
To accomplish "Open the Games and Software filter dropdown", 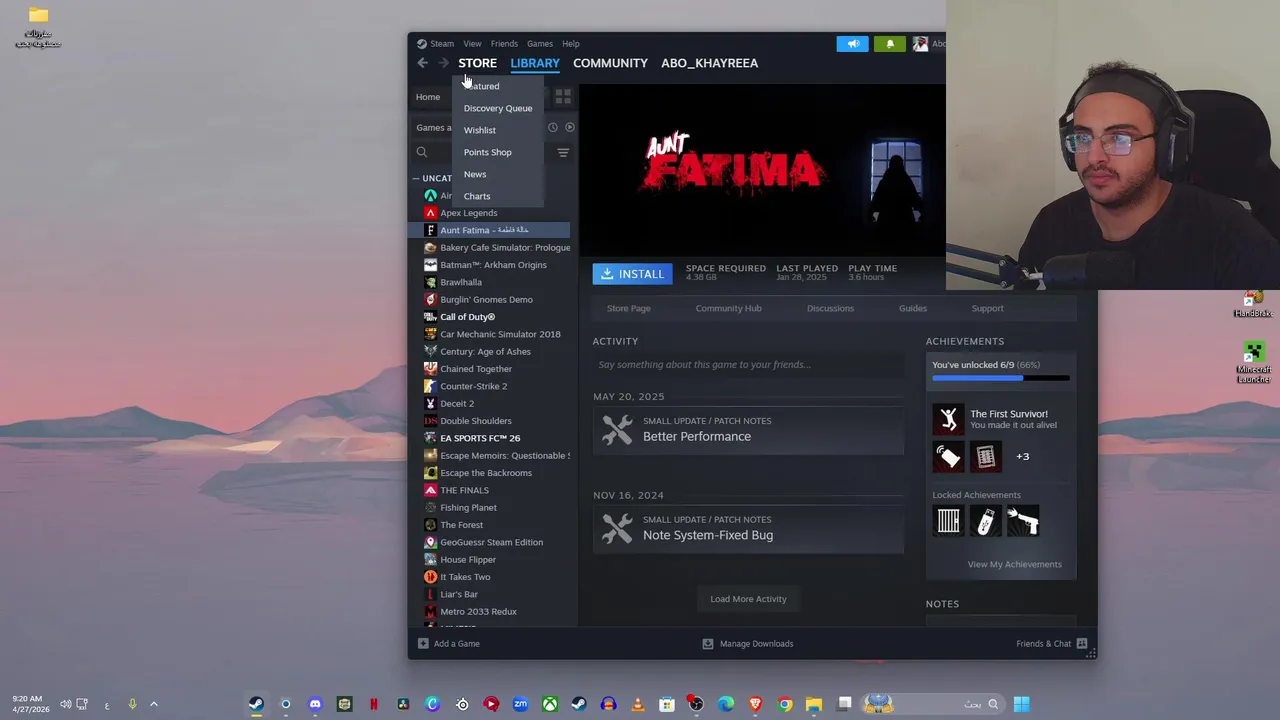I will coord(433,127).
